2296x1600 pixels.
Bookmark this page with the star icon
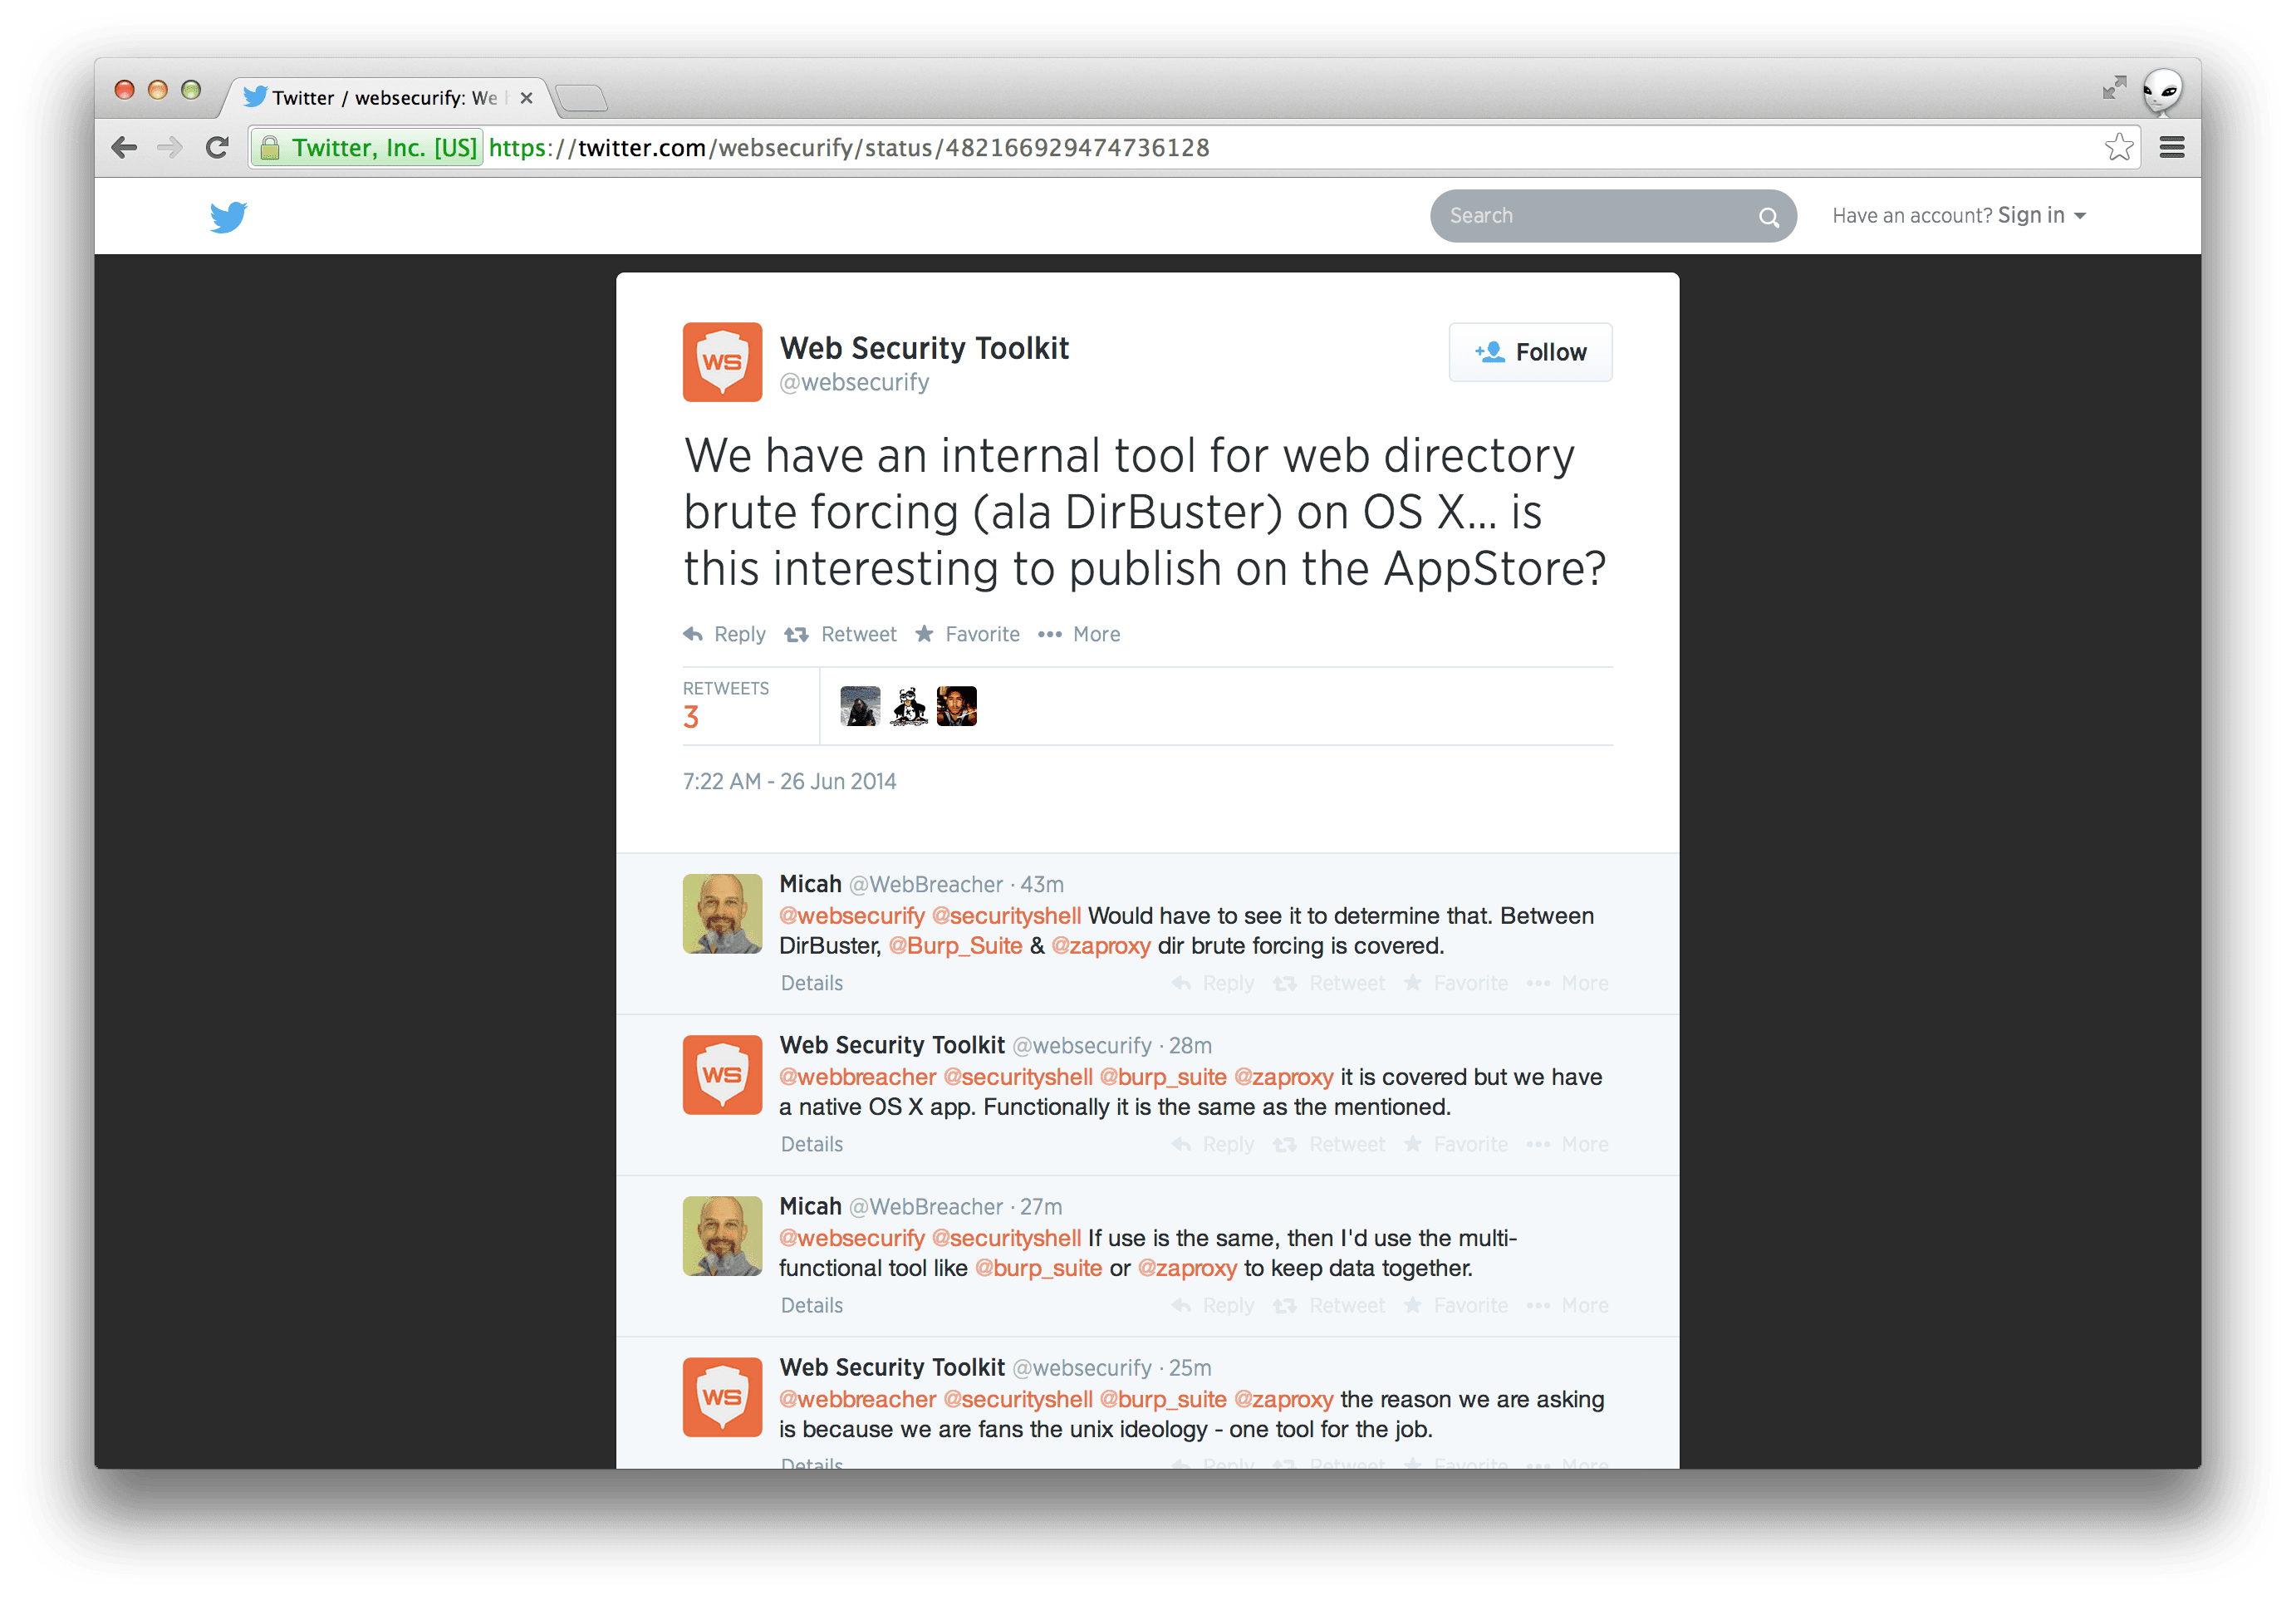click(x=2118, y=148)
